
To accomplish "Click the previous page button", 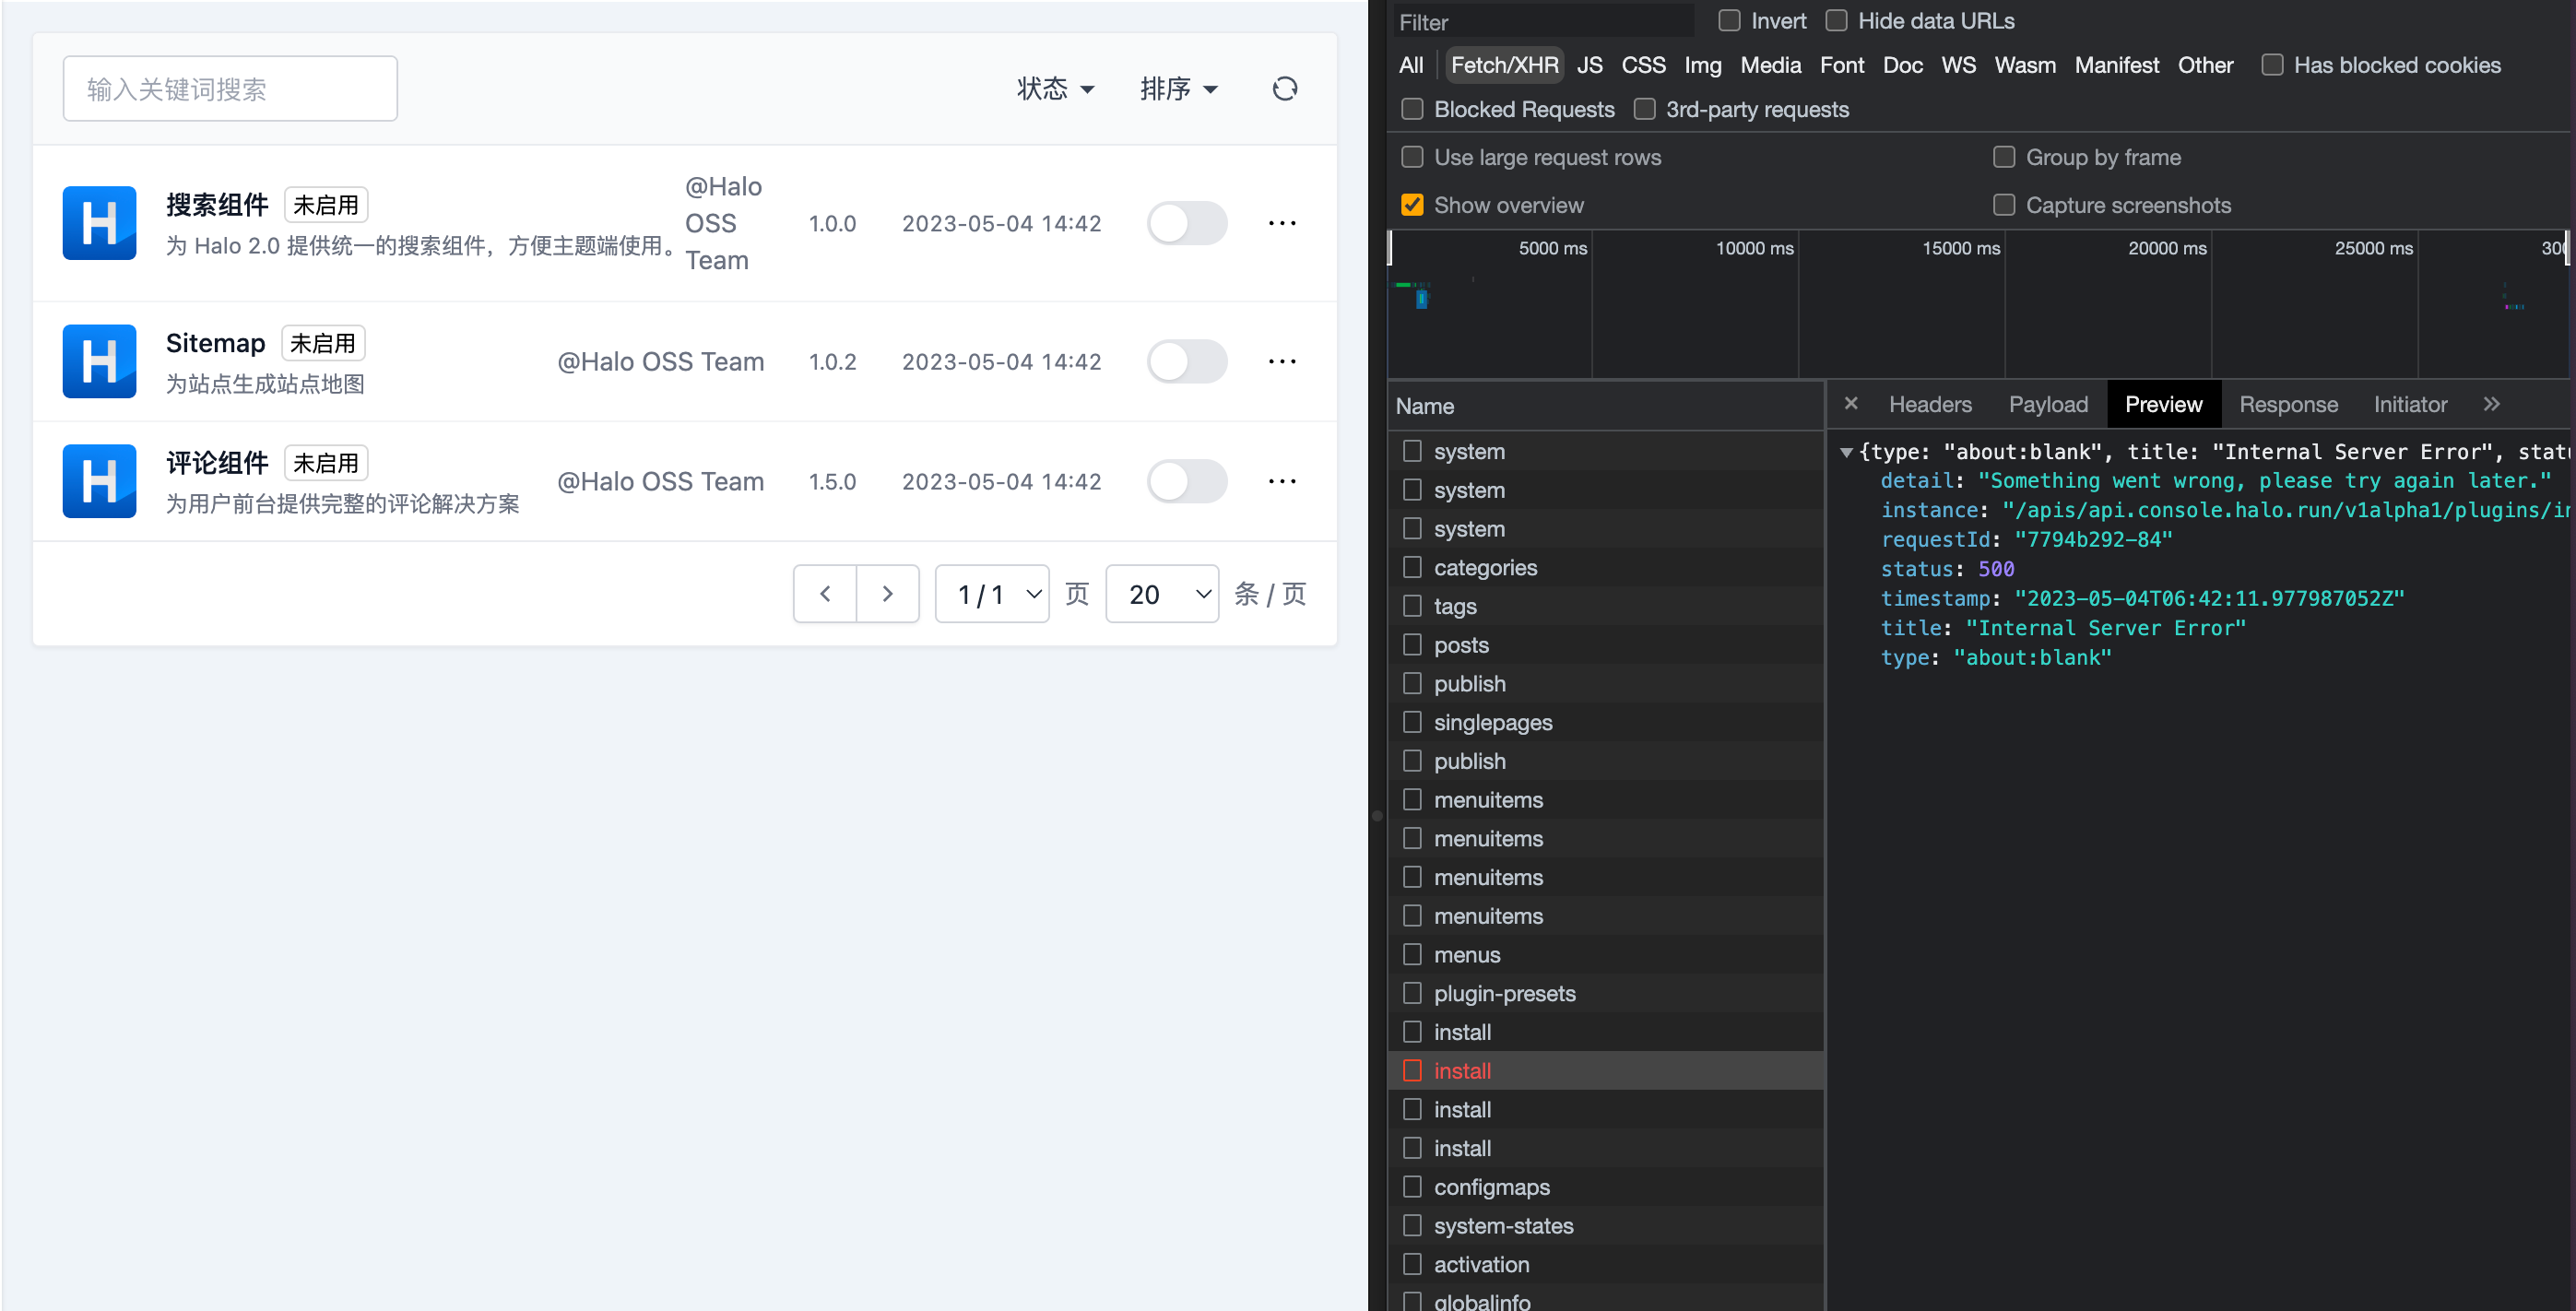I will (x=824, y=593).
